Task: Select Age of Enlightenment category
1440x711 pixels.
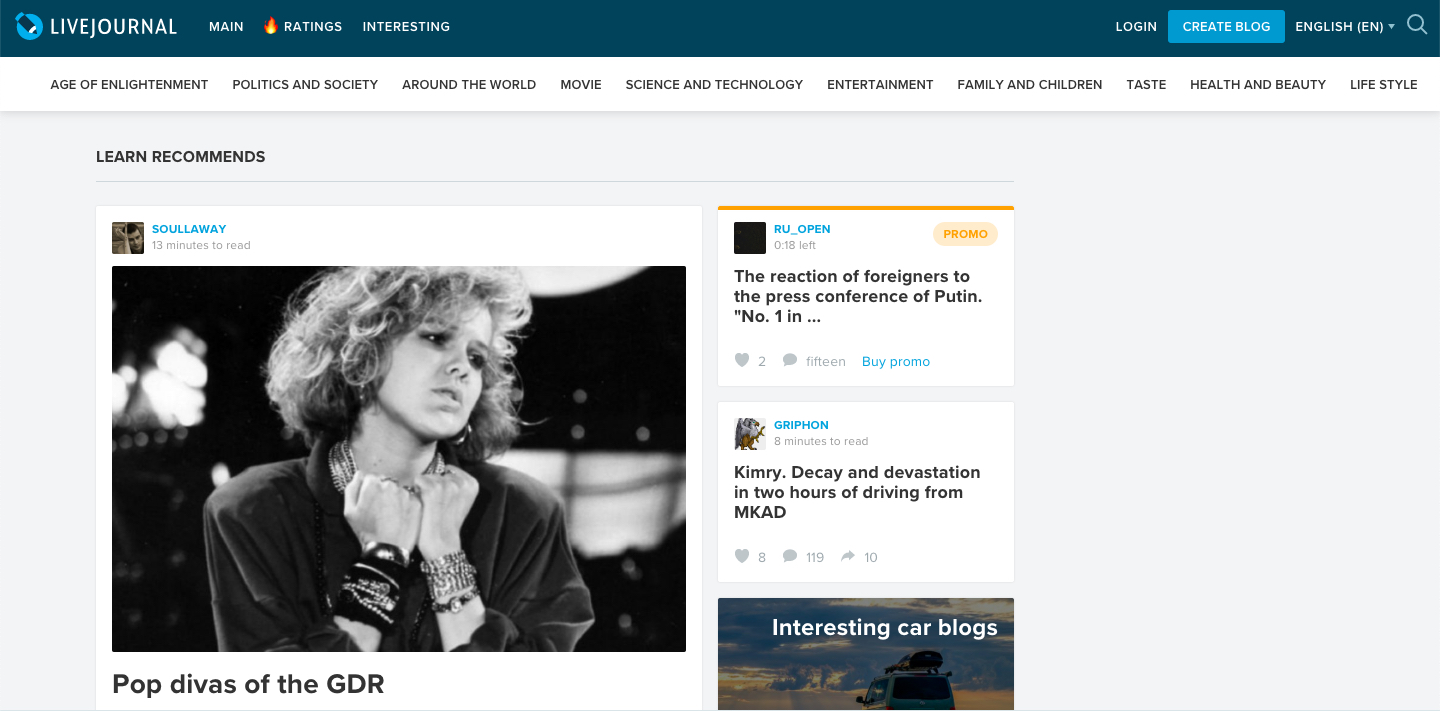Action: click(129, 85)
